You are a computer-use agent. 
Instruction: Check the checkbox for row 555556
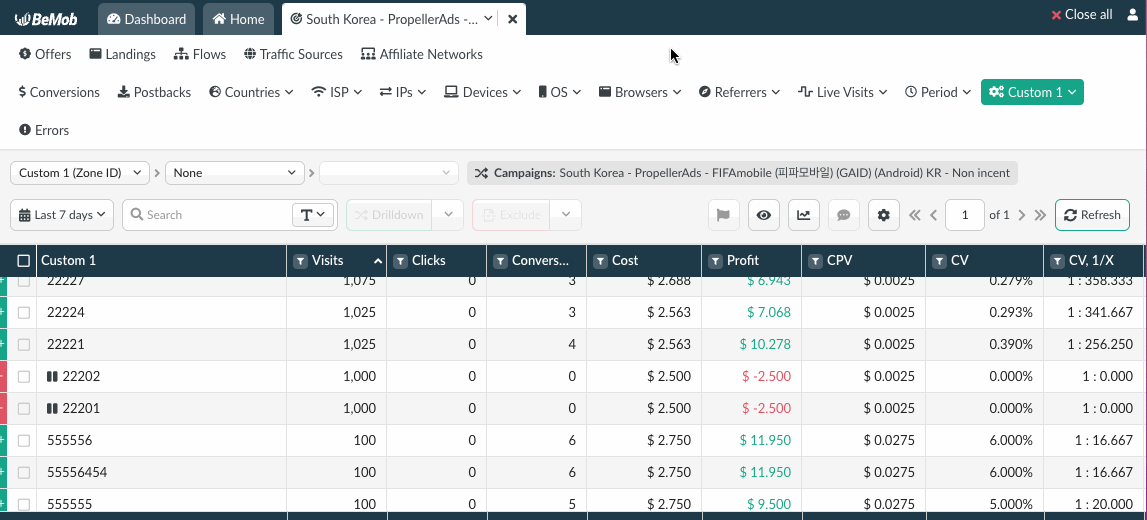tap(23, 441)
